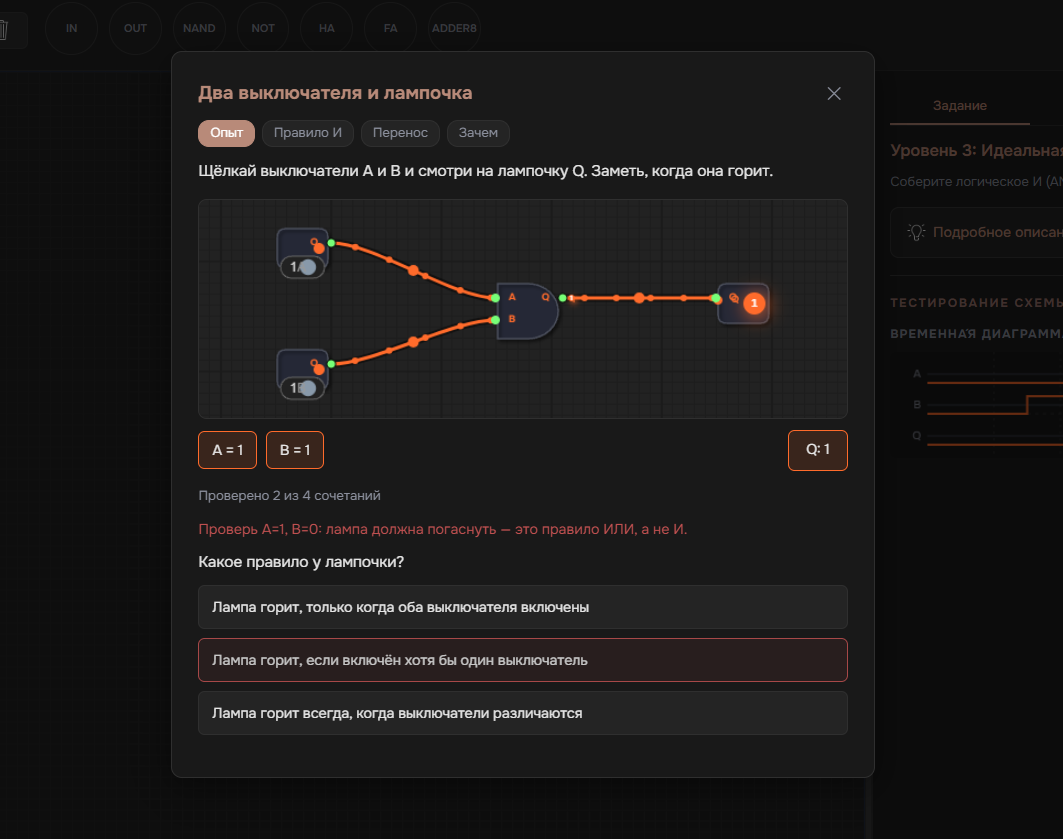Click 'Проверено 2 из 4 сочетаний' text
This screenshot has width=1063, height=839.
(x=289, y=495)
